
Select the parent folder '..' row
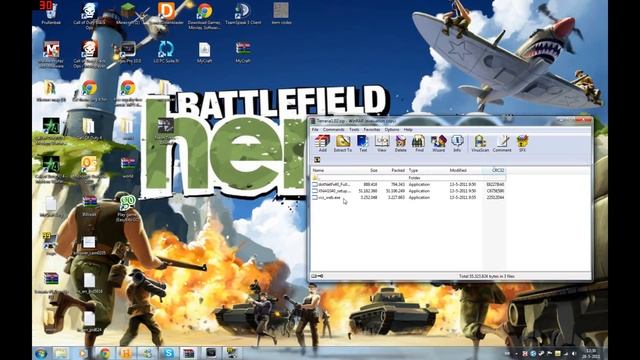(408, 178)
